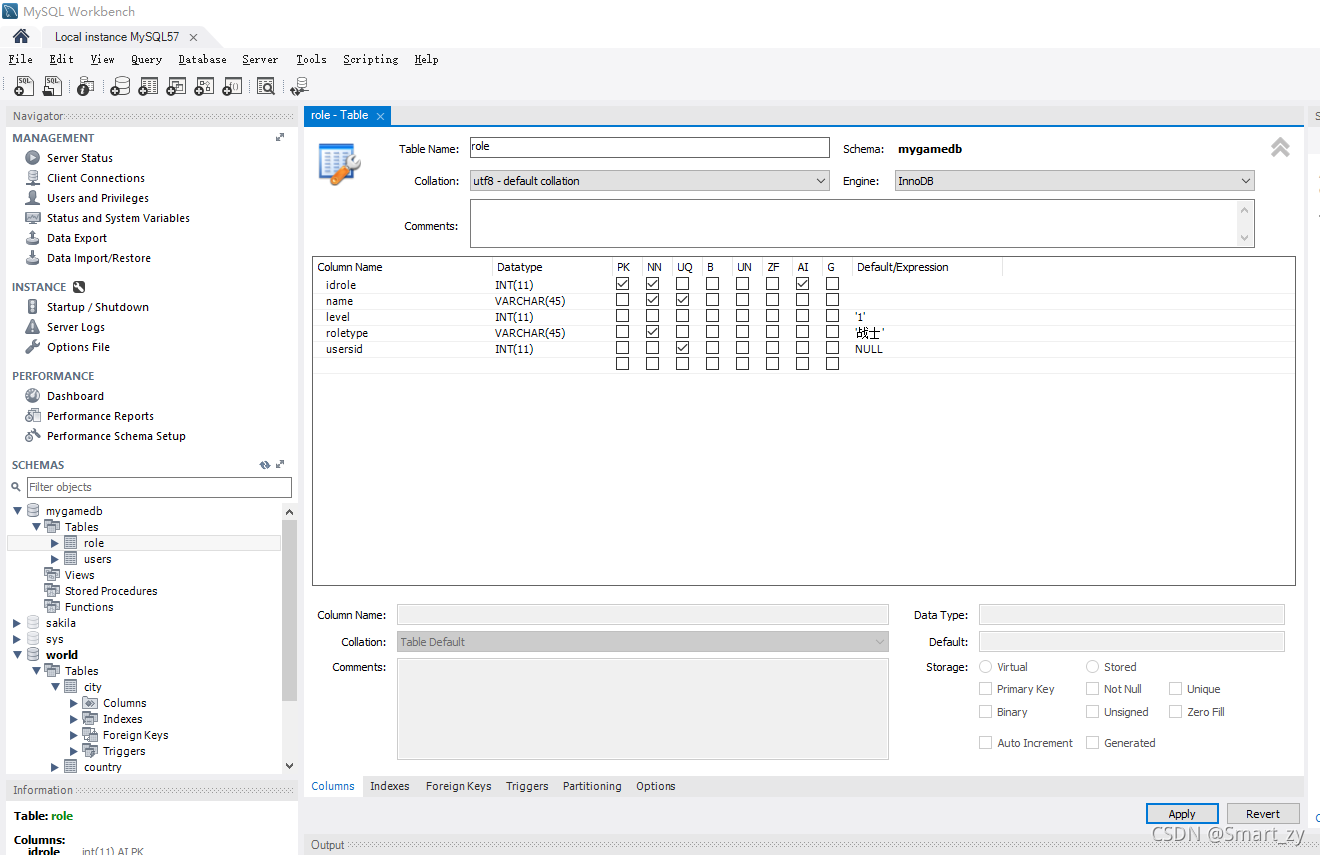Toggle ZF checkbox for usersid column
Screen dimensions: 1320x855
(x=773, y=348)
